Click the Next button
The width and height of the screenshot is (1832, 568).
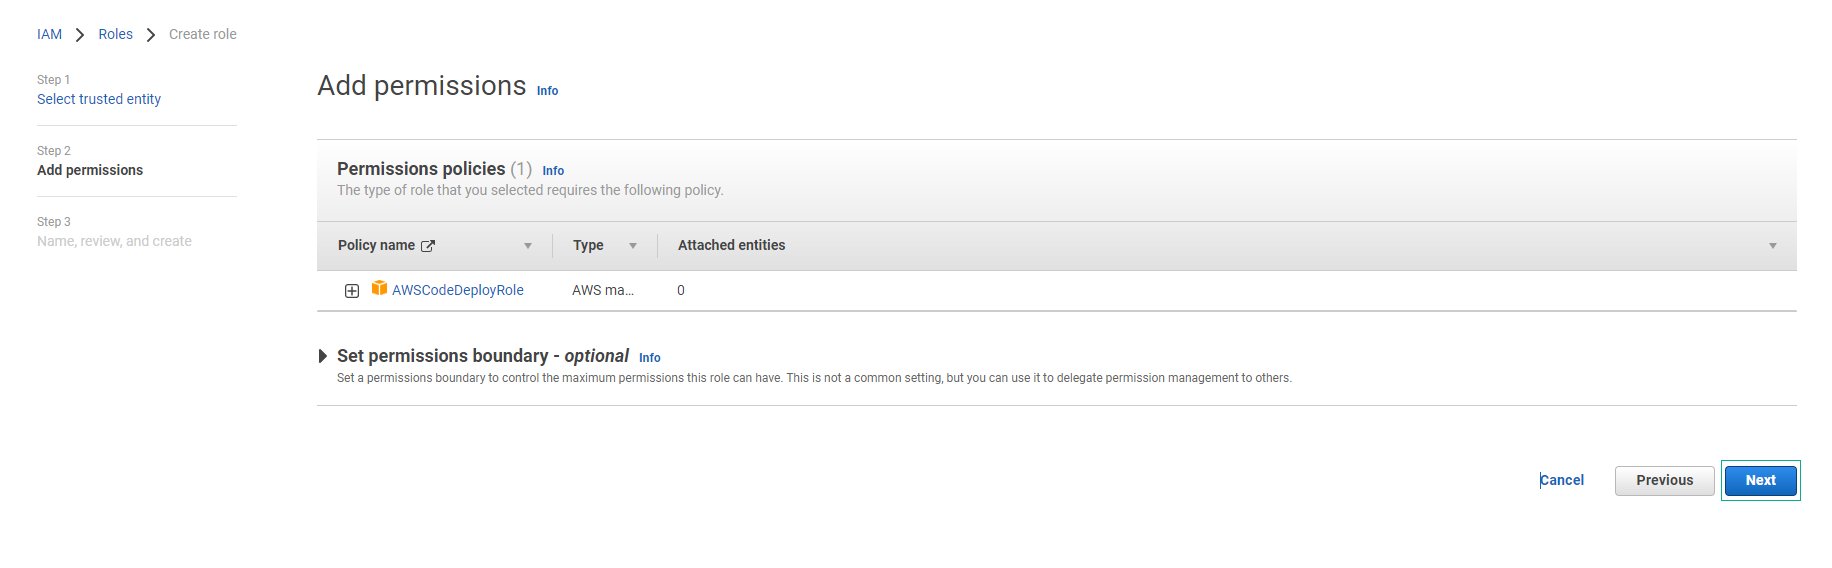tap(1760, 481)
